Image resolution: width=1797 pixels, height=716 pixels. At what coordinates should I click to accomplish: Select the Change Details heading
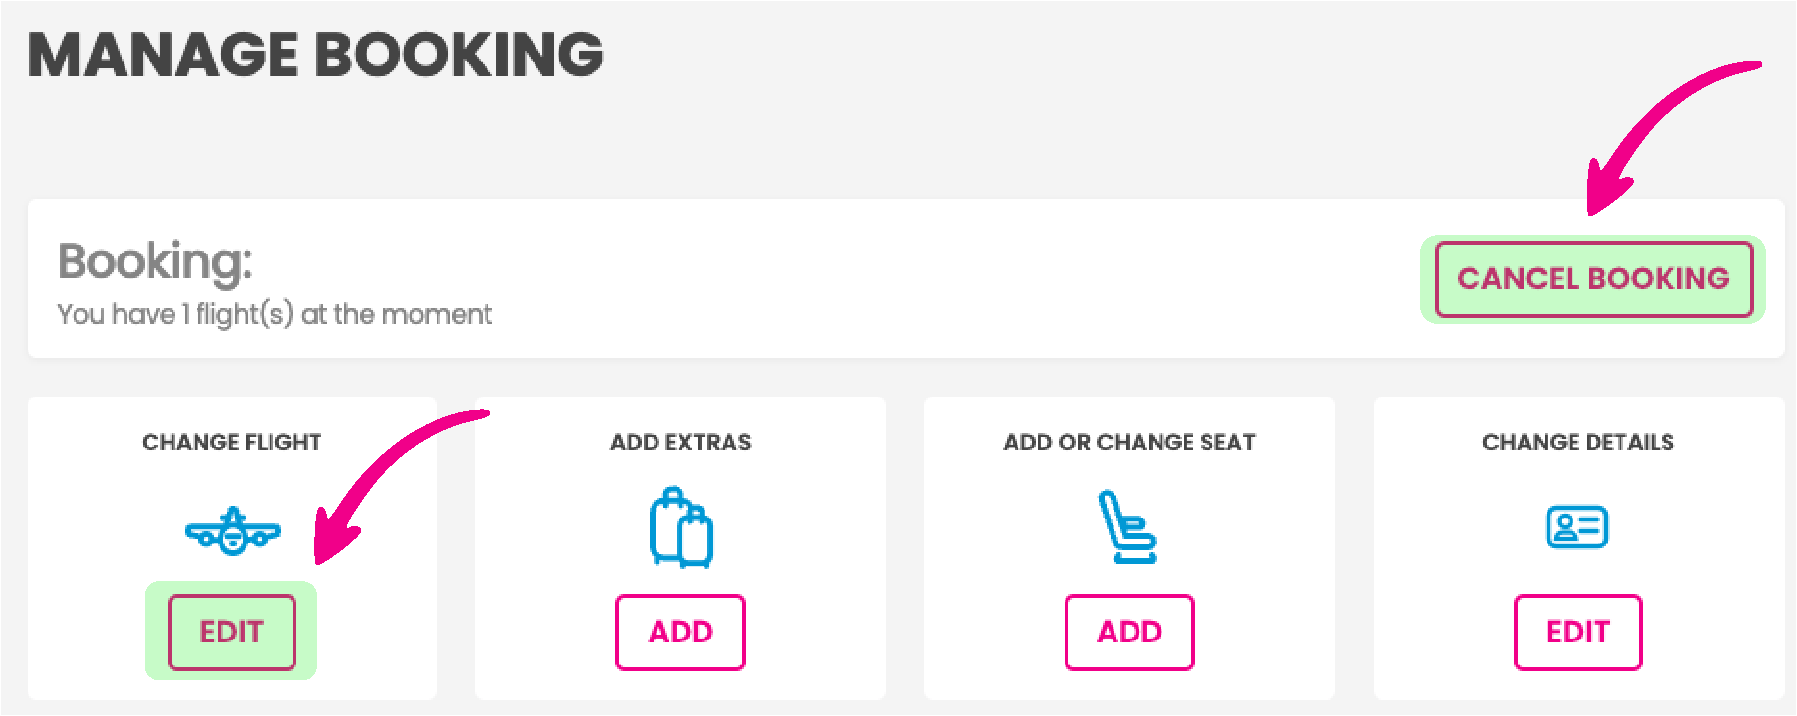pyautogui.click(x=1577, y=442)
